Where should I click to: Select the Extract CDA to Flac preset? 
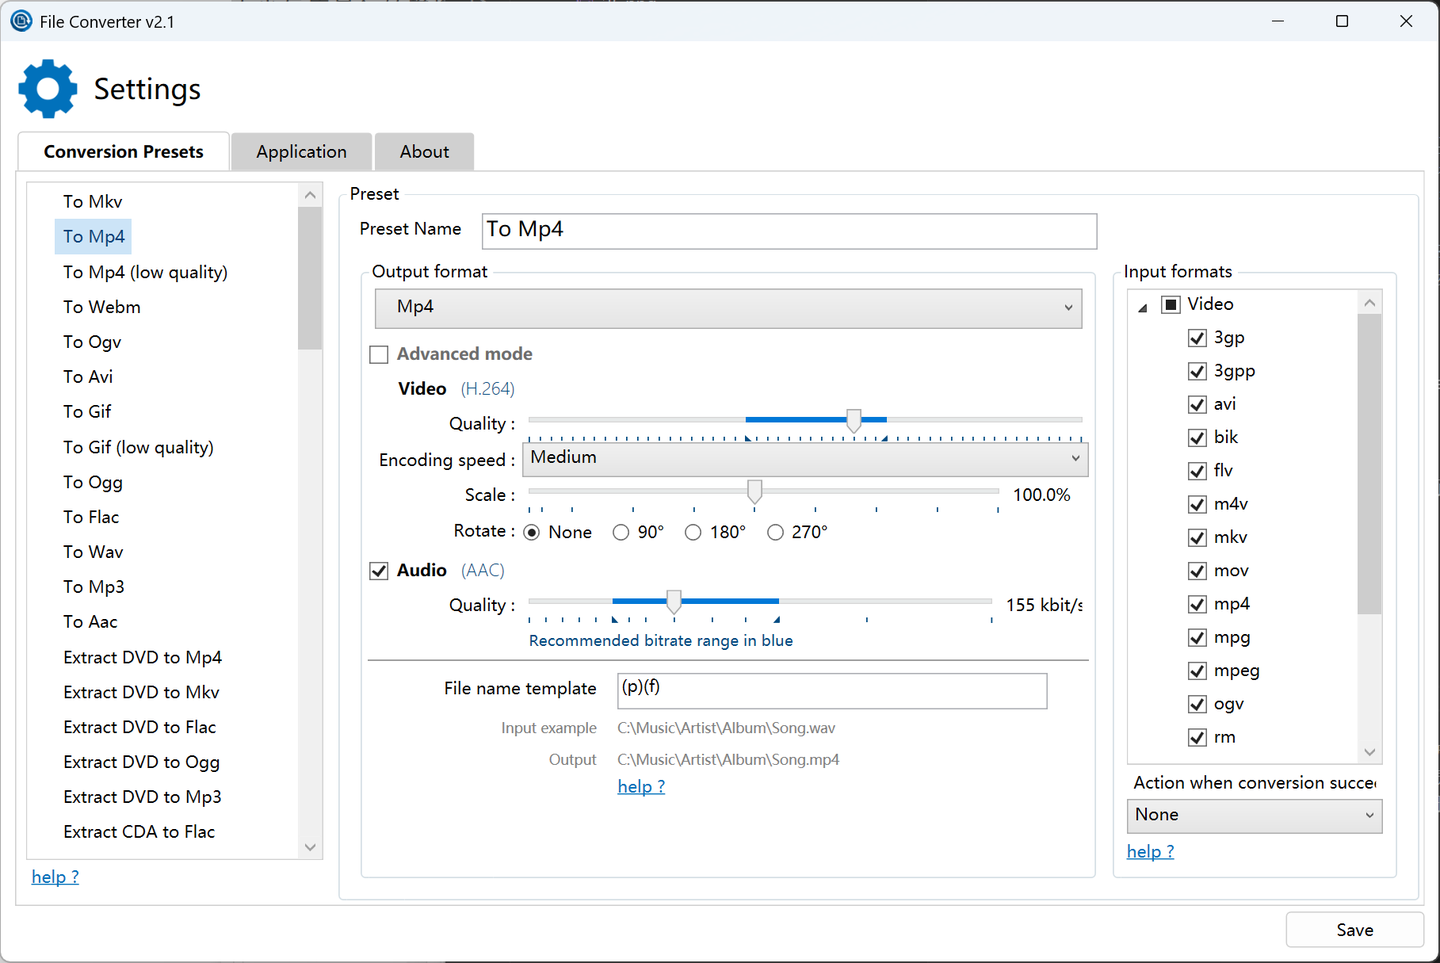coord(139,832)
